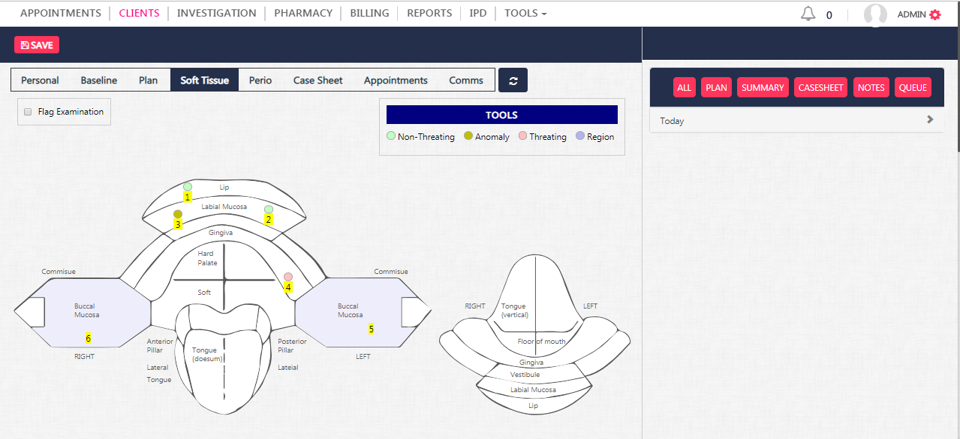Viewport: 960px width, 439px height.
Task: Enable the Flag Examination checkbox
Action: [28, 112]
